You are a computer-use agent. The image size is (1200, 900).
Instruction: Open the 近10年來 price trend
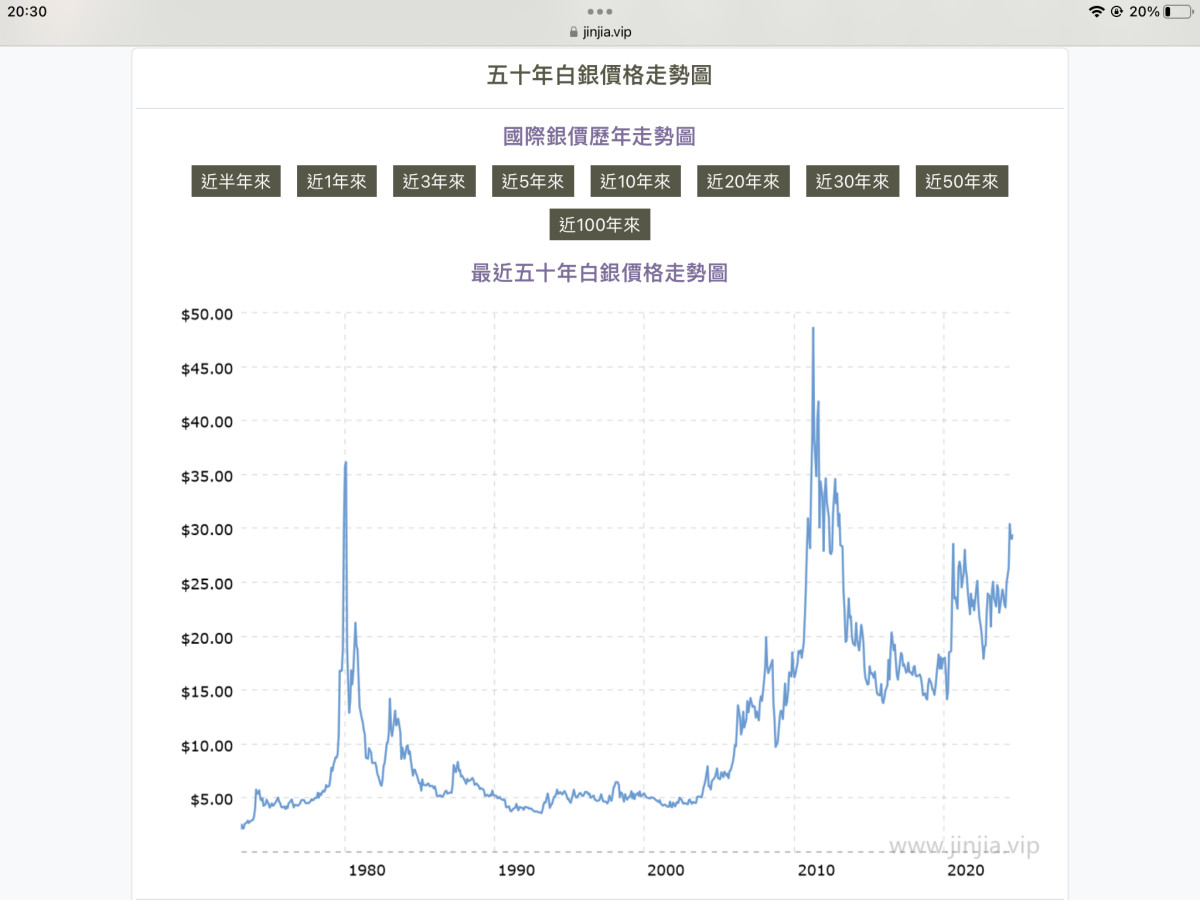coord(636,182)
